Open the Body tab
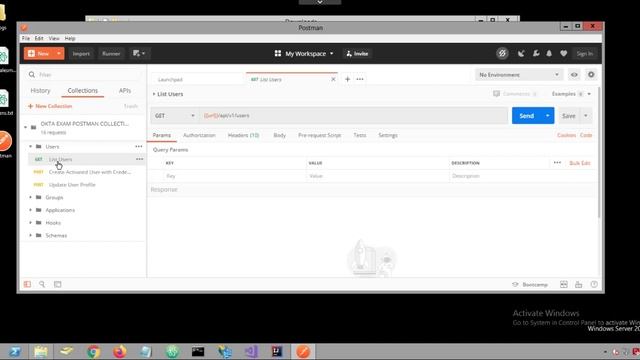The image size is (640, 360). 280,135
